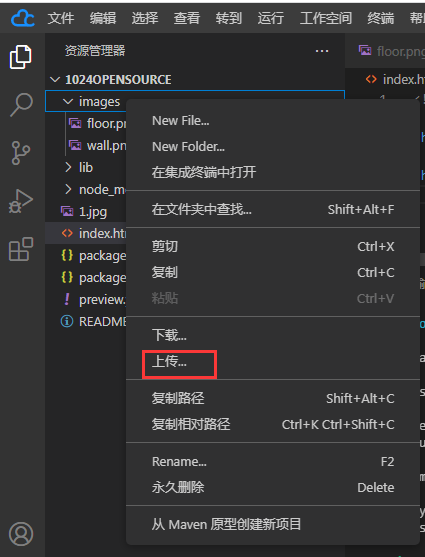Select the lib folder row
This screenshot has width=425, height=557.
point(86,167)
